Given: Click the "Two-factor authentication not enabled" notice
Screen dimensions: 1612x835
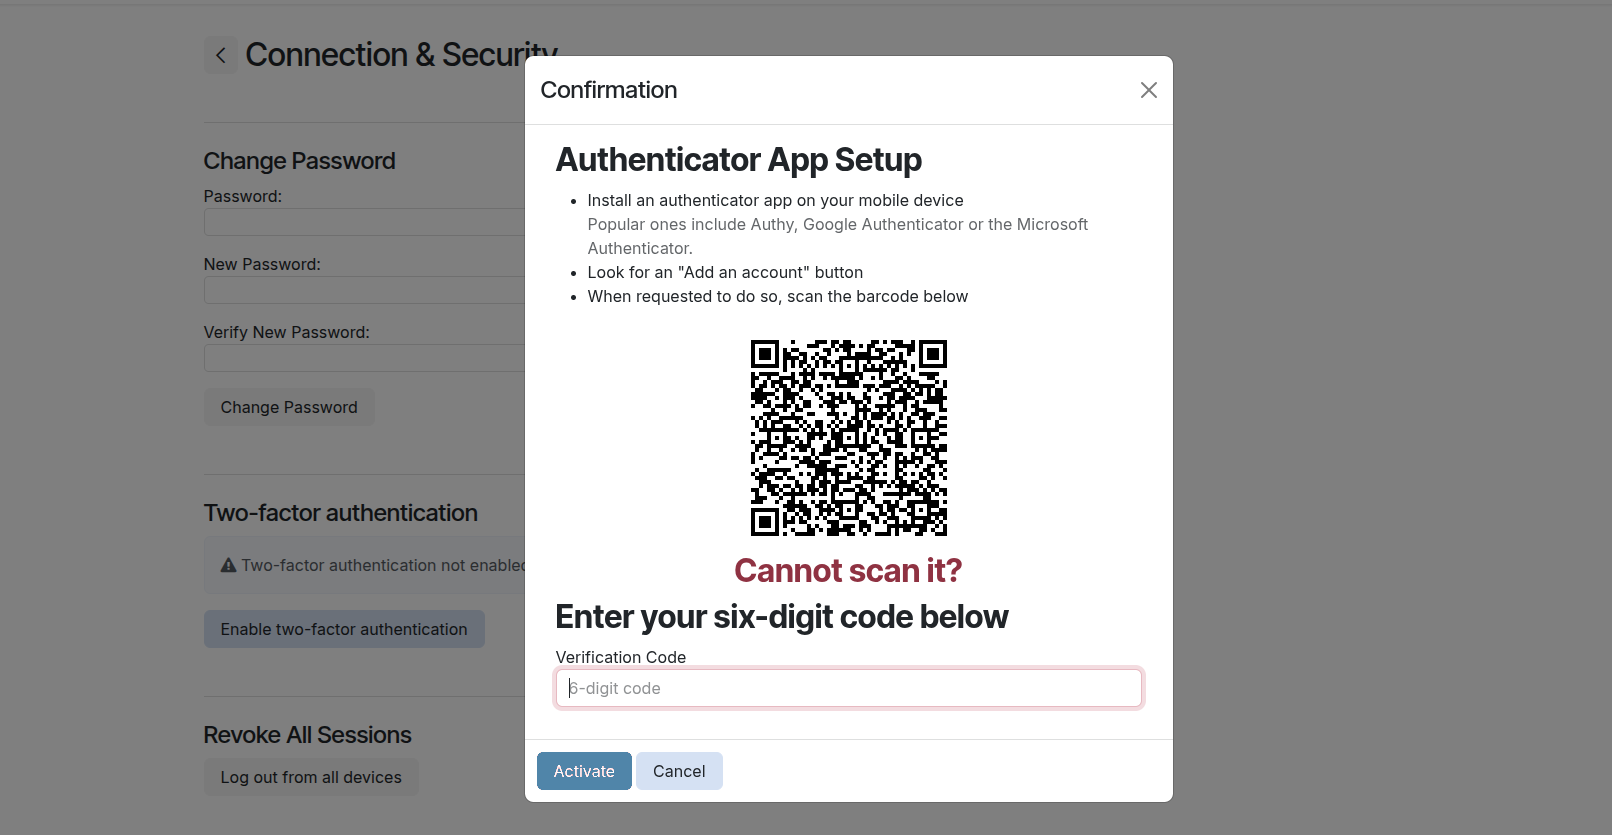Looking at the screenshot, I should pyautogui.click(x=380, y=565).
